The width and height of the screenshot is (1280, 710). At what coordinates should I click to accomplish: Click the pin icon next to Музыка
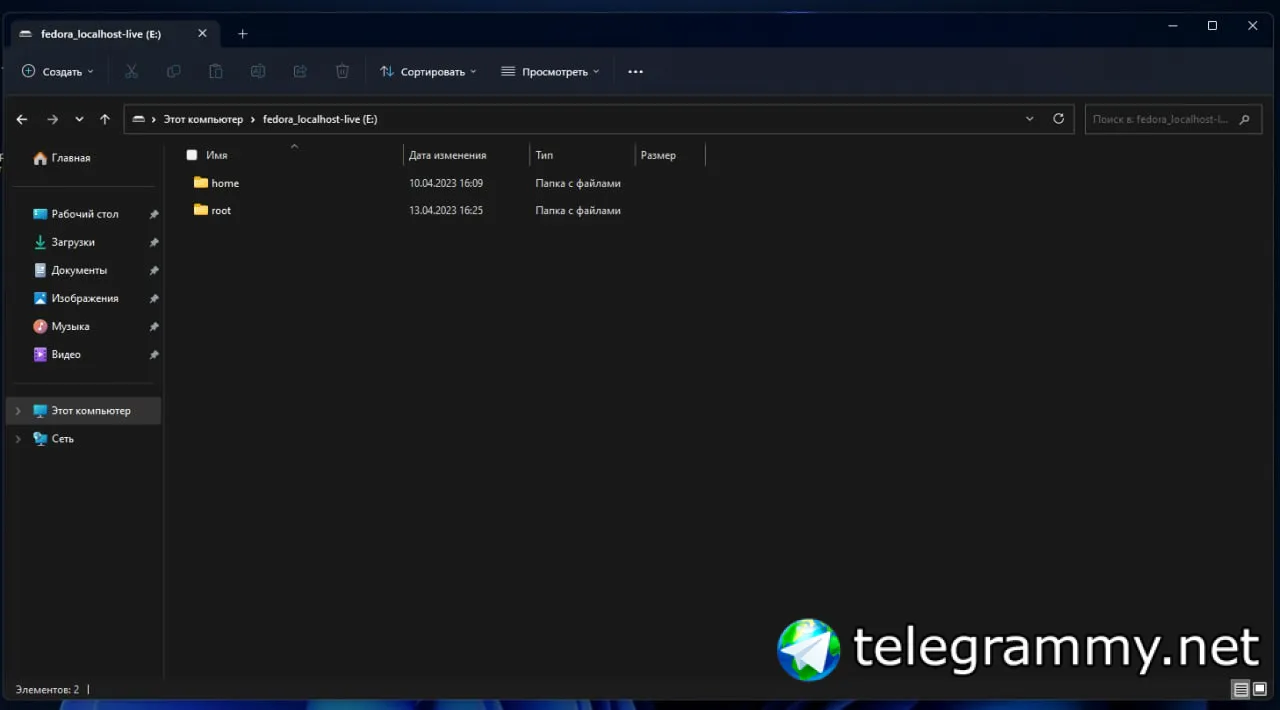click(154, 326)
